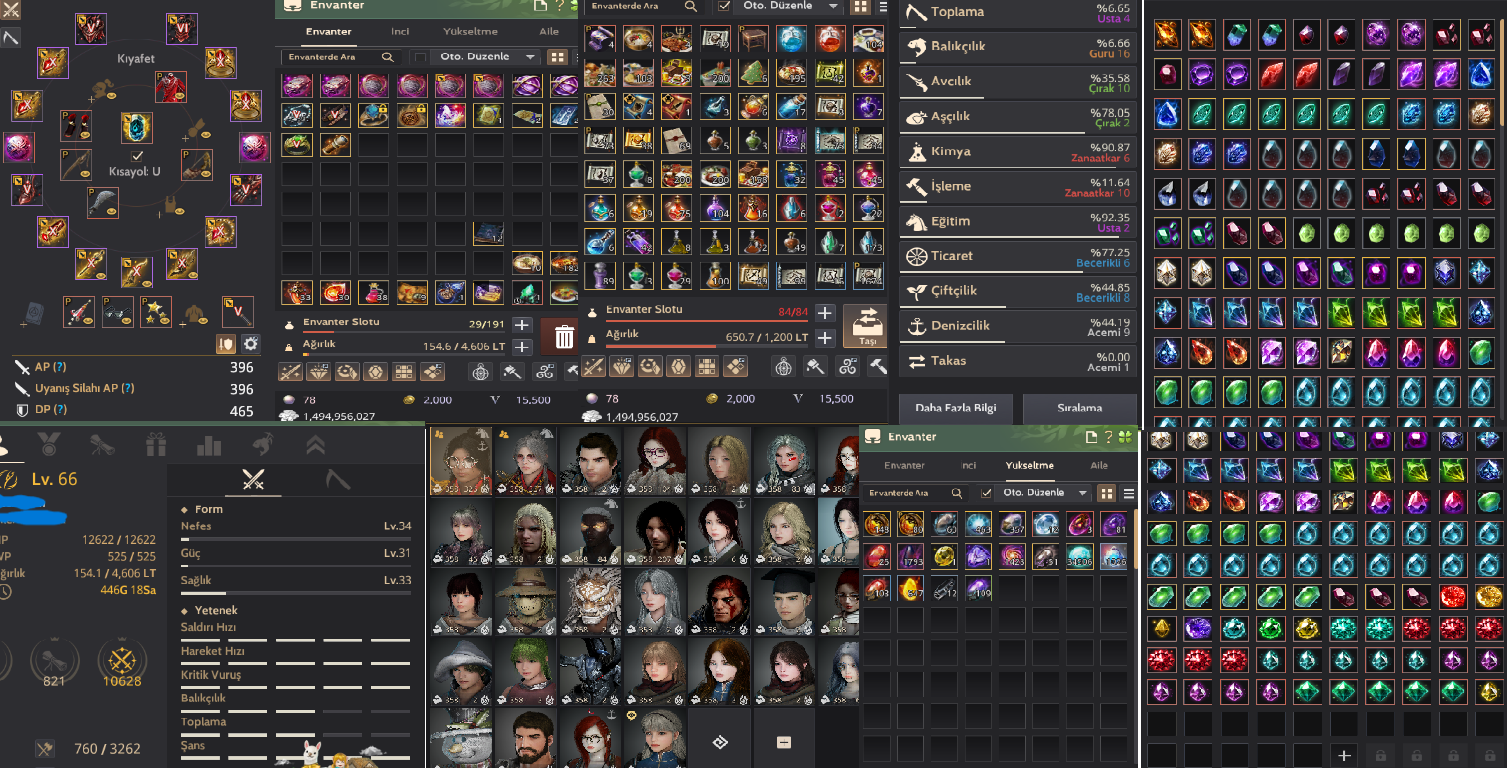Uncheck Oto. Düzenle in the Yükseltme inventory
Screen dimensions: 1507x768
click(x=987, y=493)
